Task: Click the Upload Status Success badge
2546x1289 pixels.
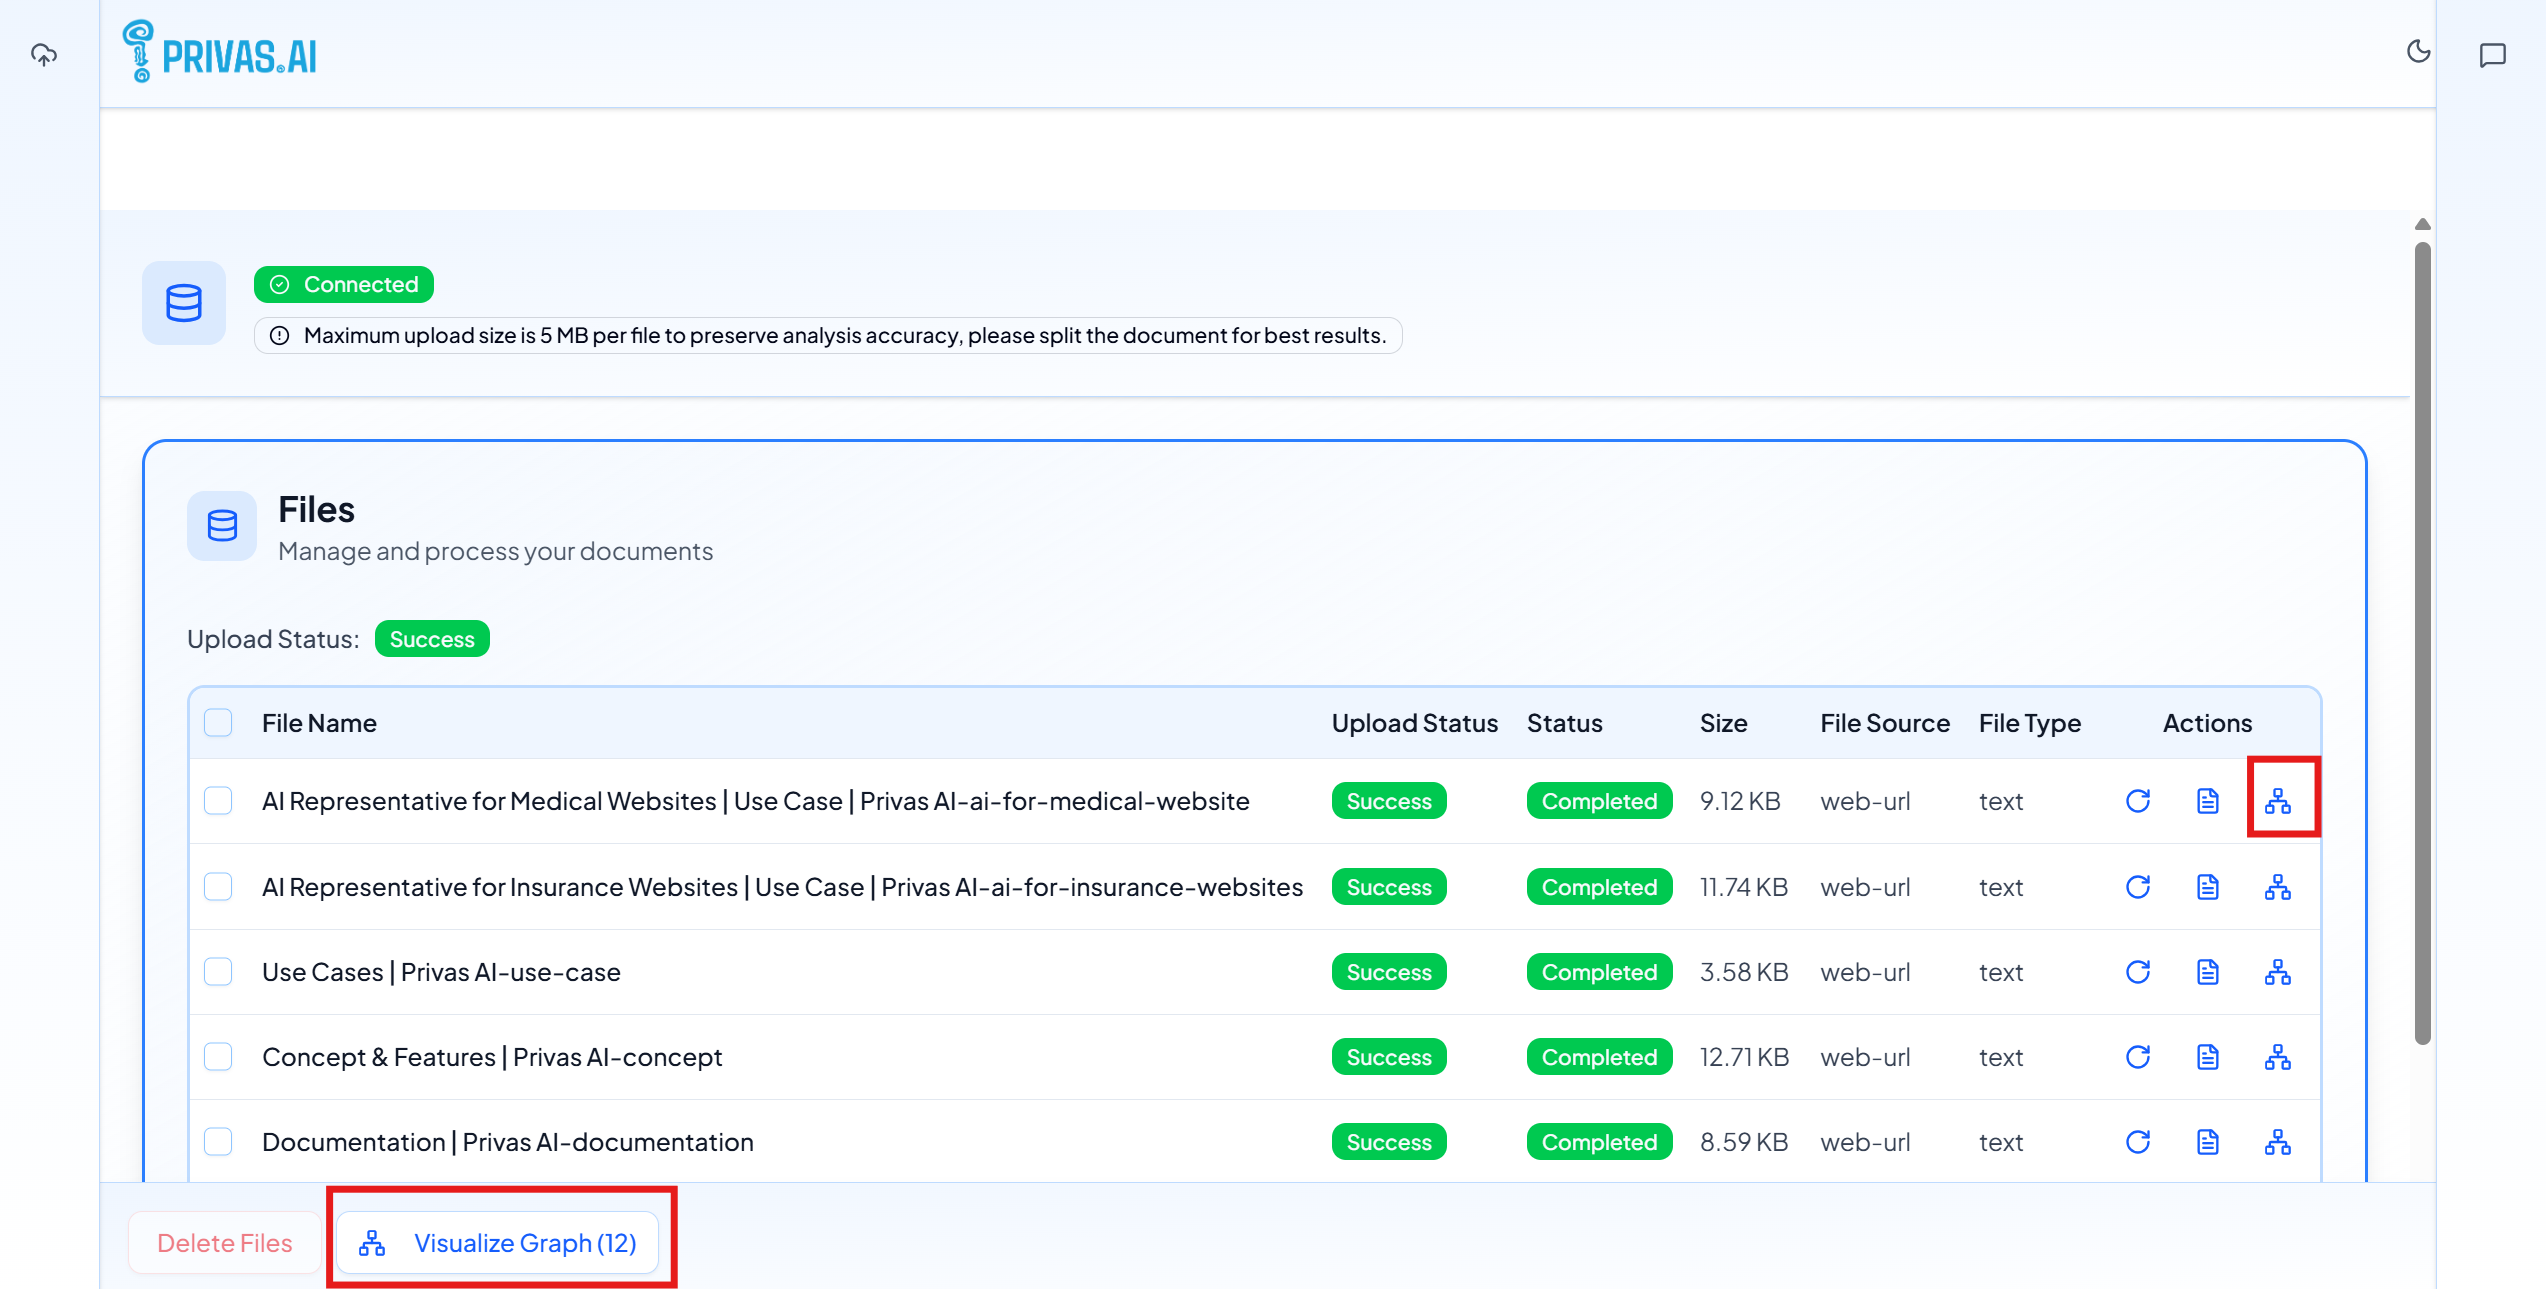Action: (432, 639)
